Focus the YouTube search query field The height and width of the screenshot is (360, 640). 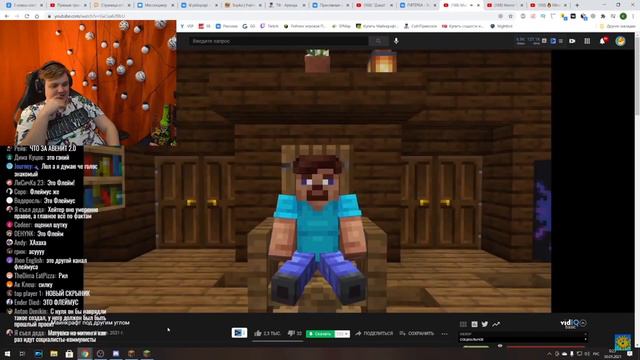[x=279, y=41]
